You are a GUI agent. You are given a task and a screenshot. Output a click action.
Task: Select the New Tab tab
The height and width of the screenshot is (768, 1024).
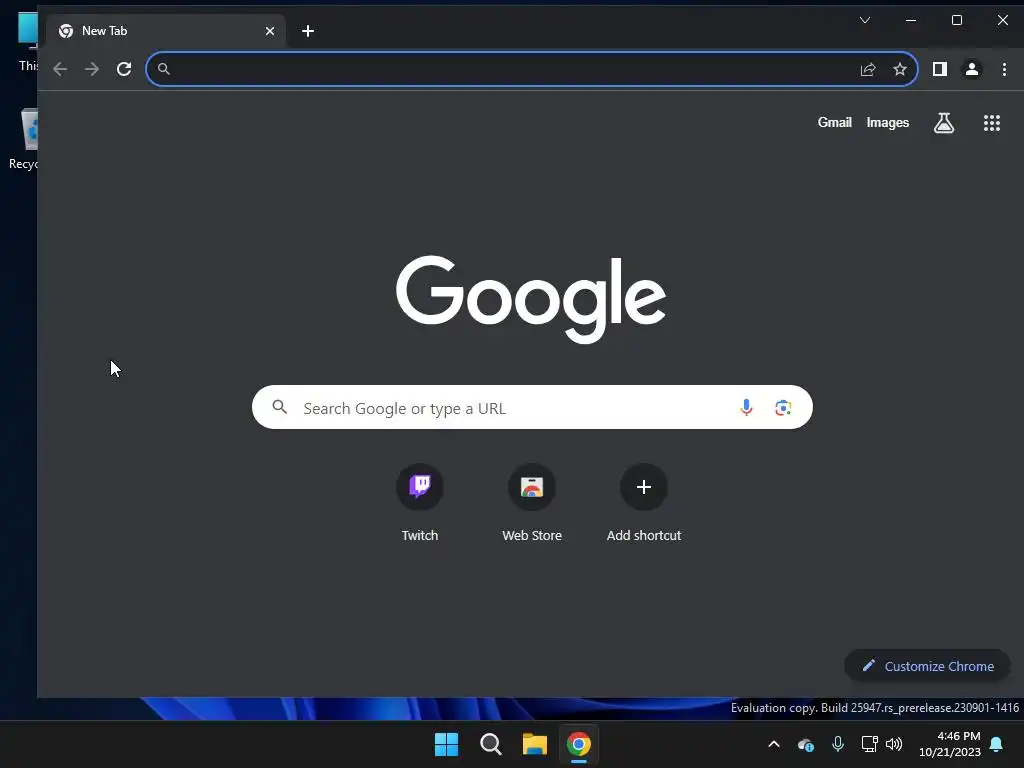tap(166, 31)
